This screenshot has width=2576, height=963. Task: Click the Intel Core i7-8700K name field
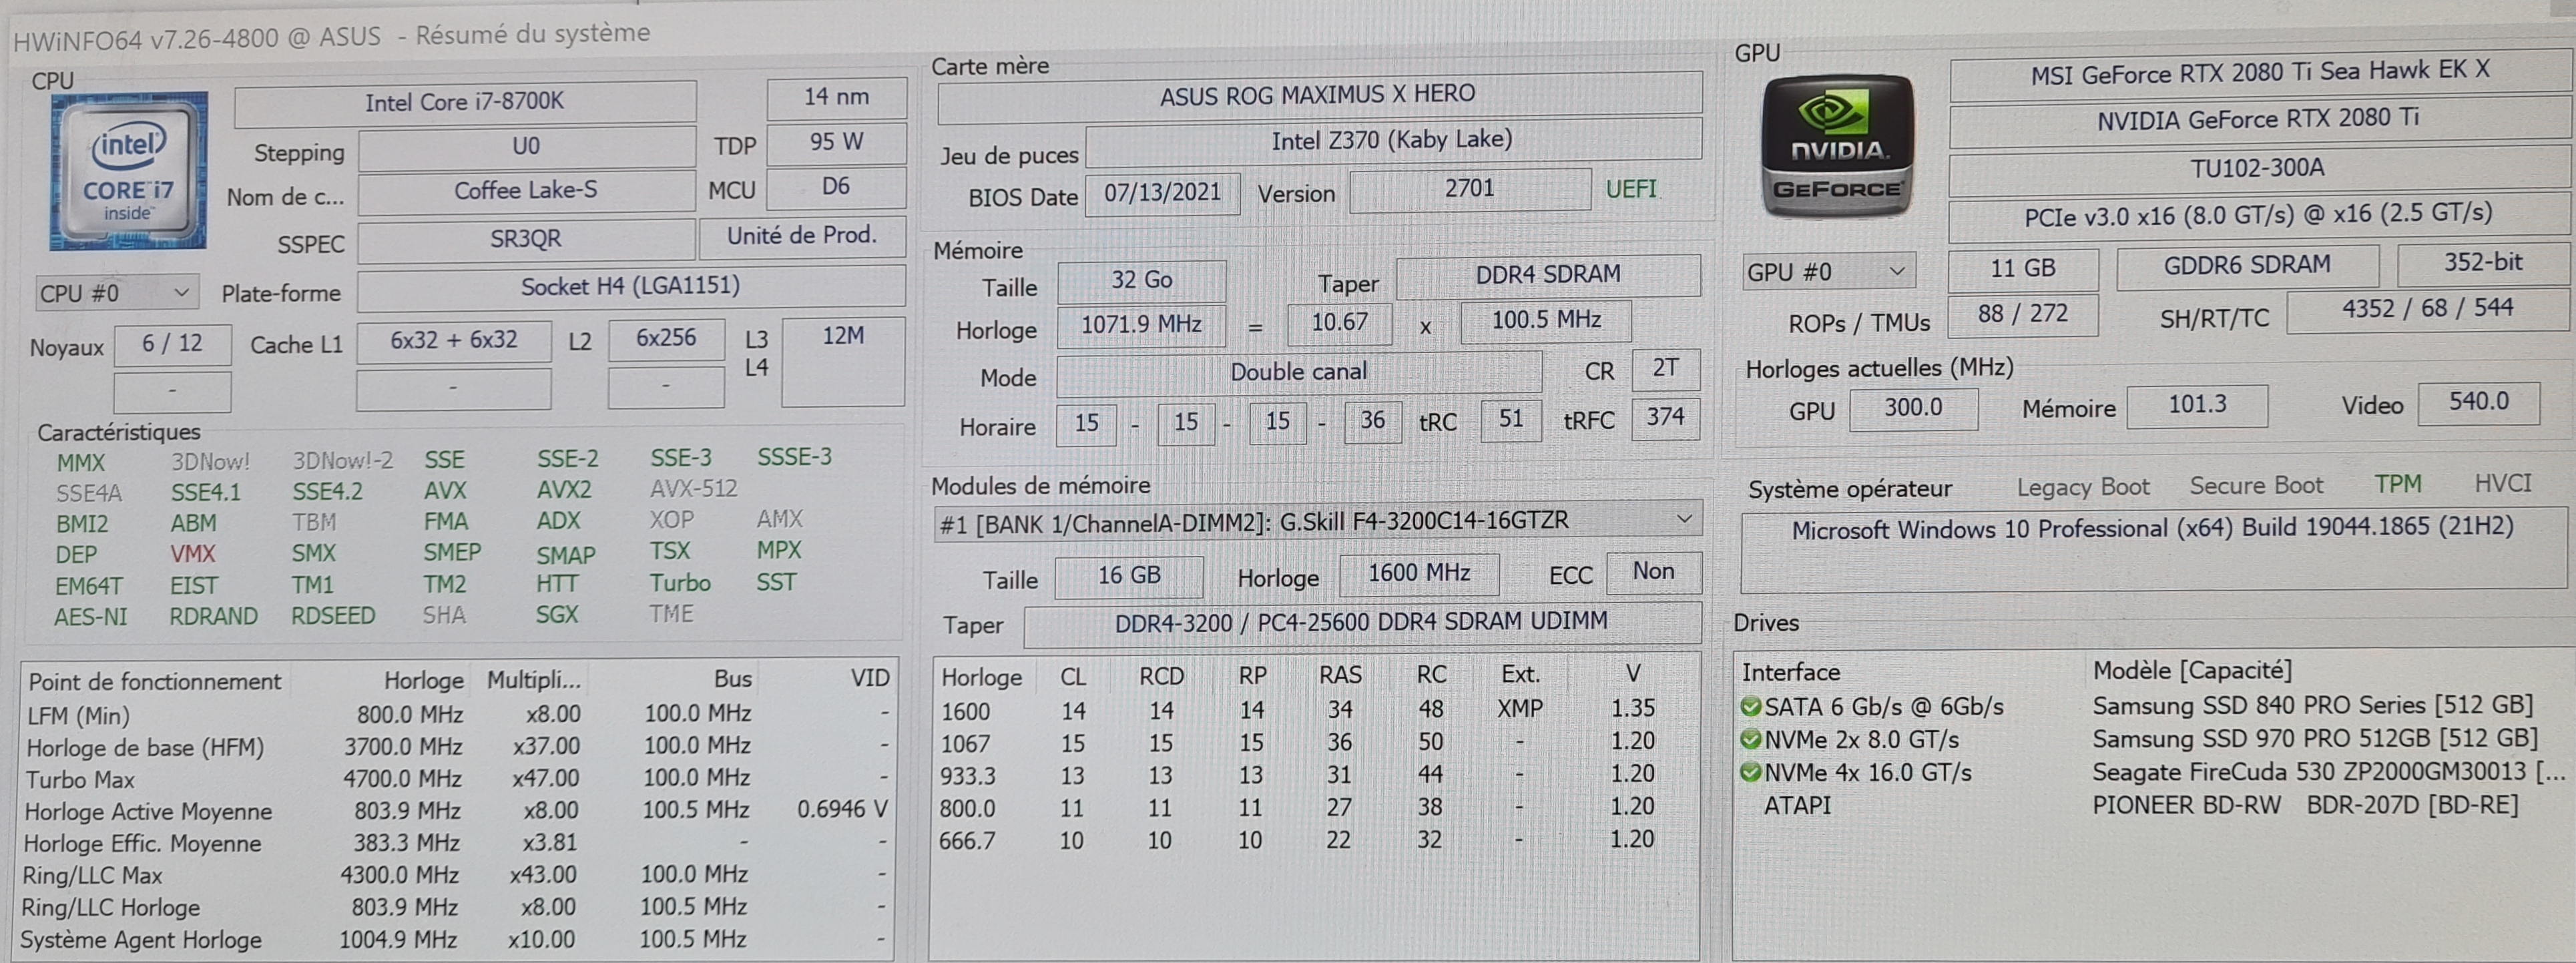[x=464, y=102]
